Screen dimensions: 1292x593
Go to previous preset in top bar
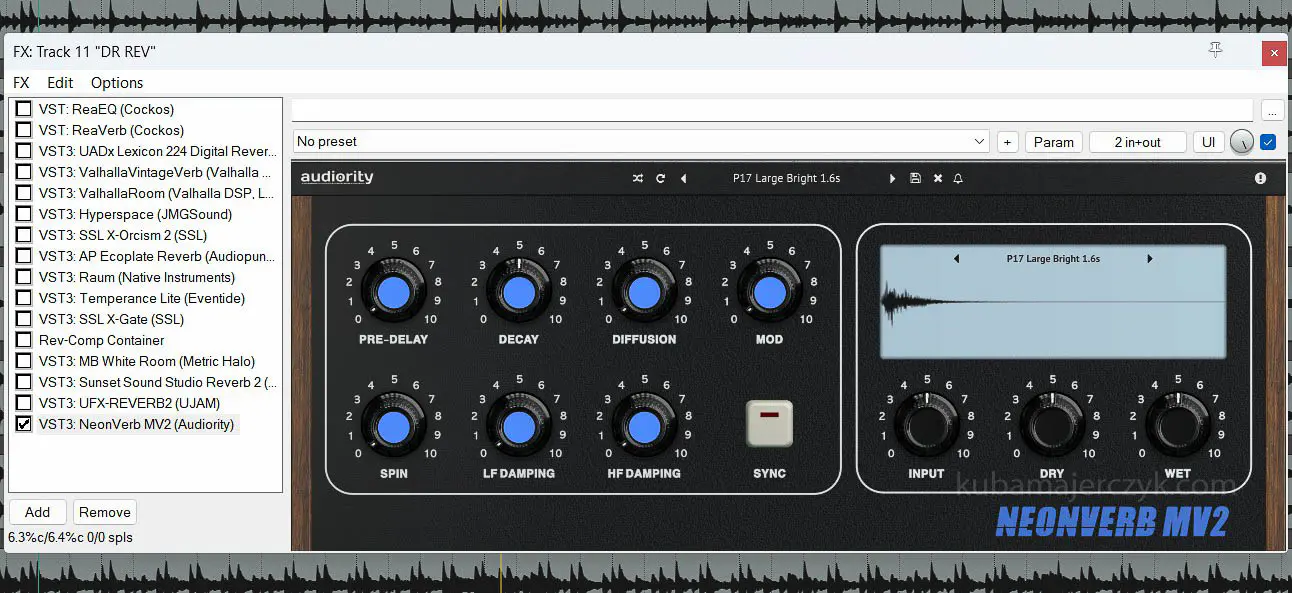tap(684, 179)
